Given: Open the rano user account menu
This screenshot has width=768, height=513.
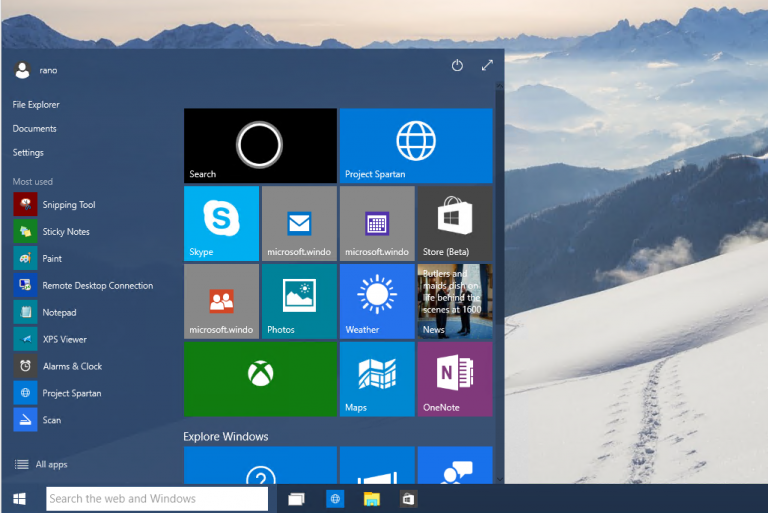Looking at the screenshot, I should pyautogui.click(x=35, y=70).
